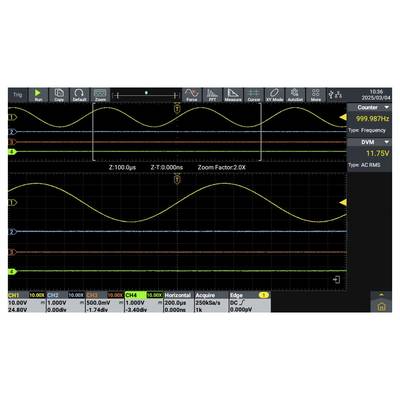
Task: Click the 11.75V DVM reading
Action: [378, 153]
